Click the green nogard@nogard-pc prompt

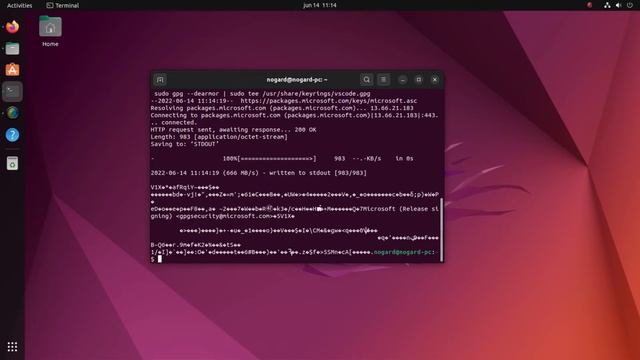(x=402, y=252)
